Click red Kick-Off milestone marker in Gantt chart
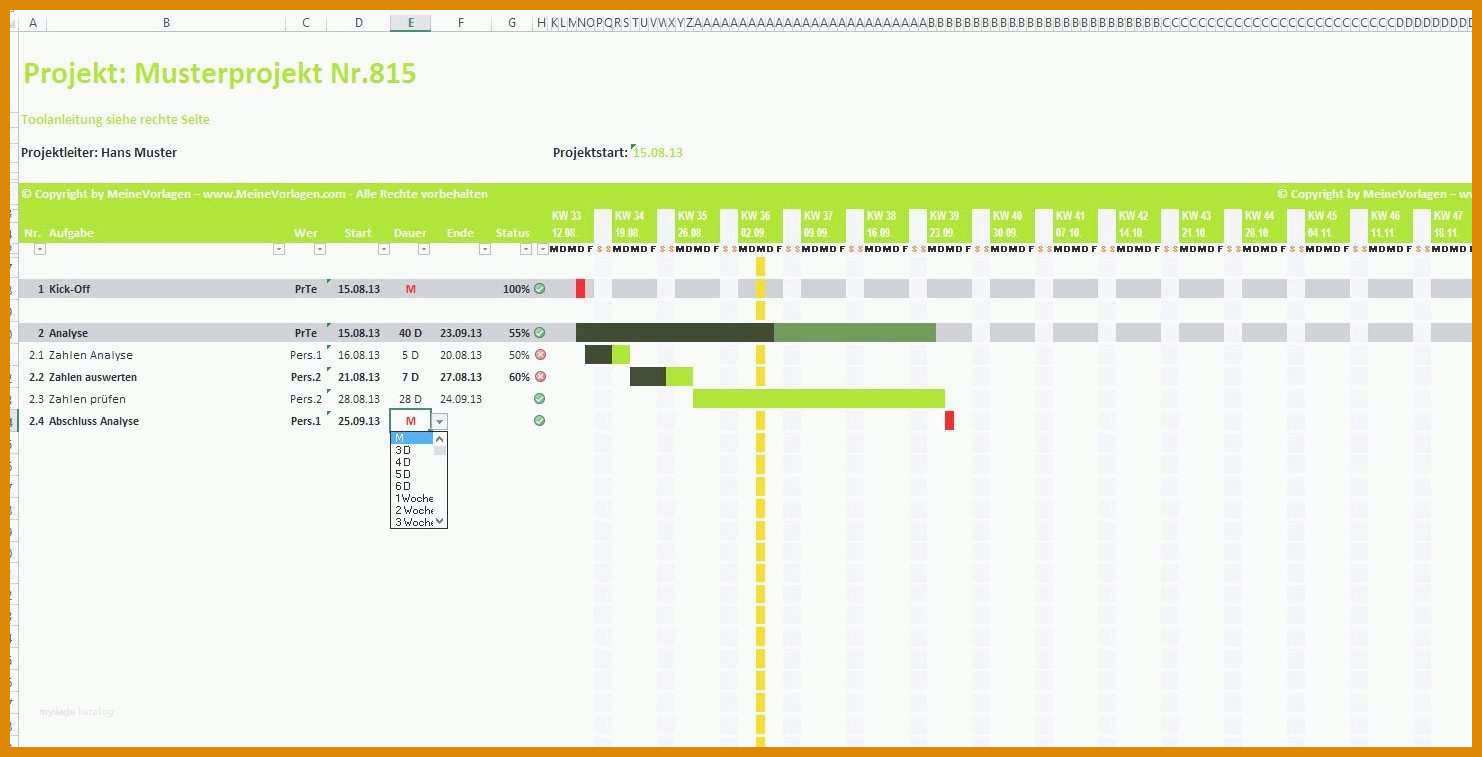The image size is (1482, 757). 580,289
